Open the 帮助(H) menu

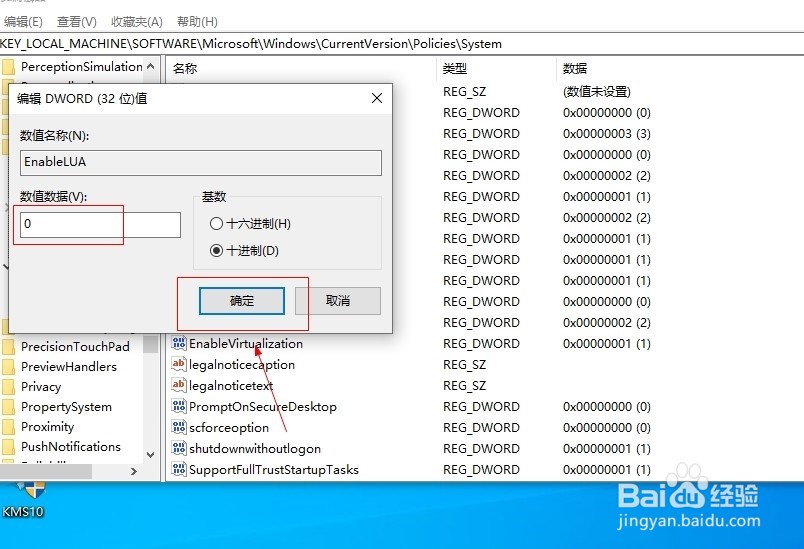197,22
